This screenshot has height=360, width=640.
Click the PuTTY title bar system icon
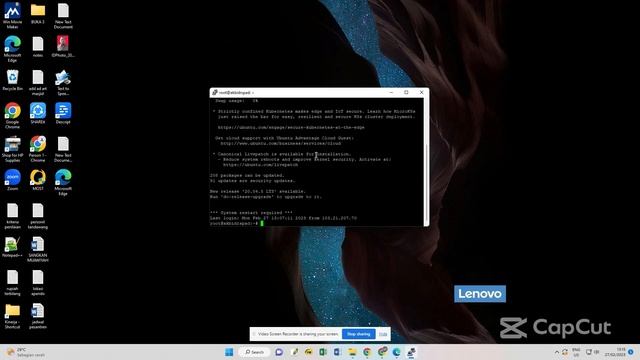pos(215,93)
